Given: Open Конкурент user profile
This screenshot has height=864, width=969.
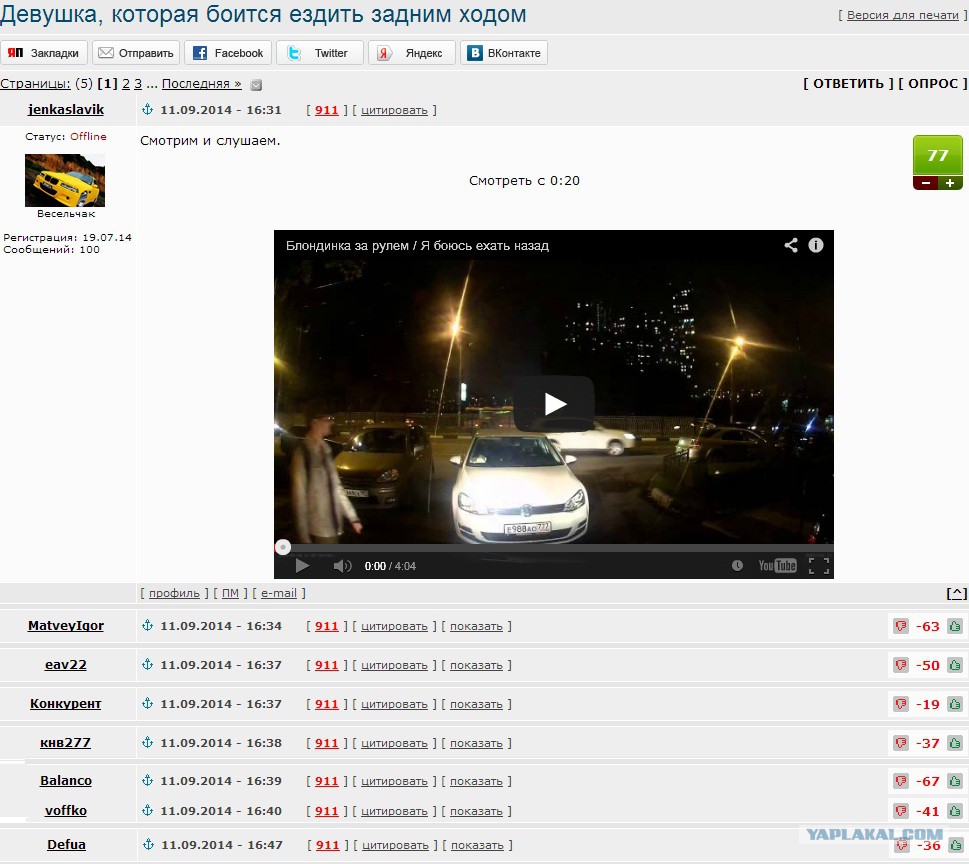Looking at the screenshot, I should tap(66, 703).
